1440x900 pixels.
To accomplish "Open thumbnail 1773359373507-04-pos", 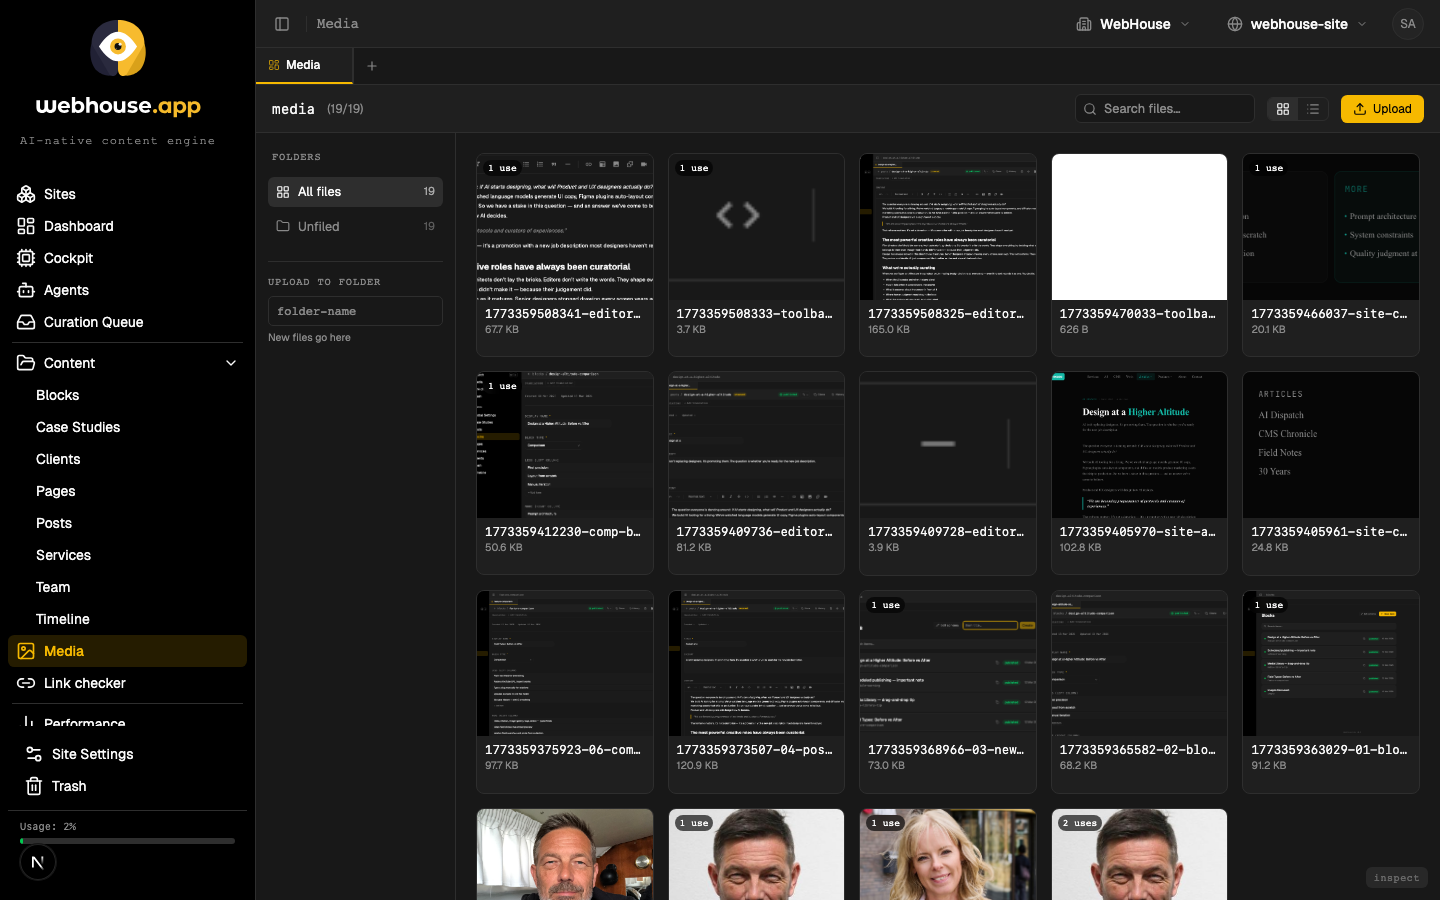I will (756, 663).
